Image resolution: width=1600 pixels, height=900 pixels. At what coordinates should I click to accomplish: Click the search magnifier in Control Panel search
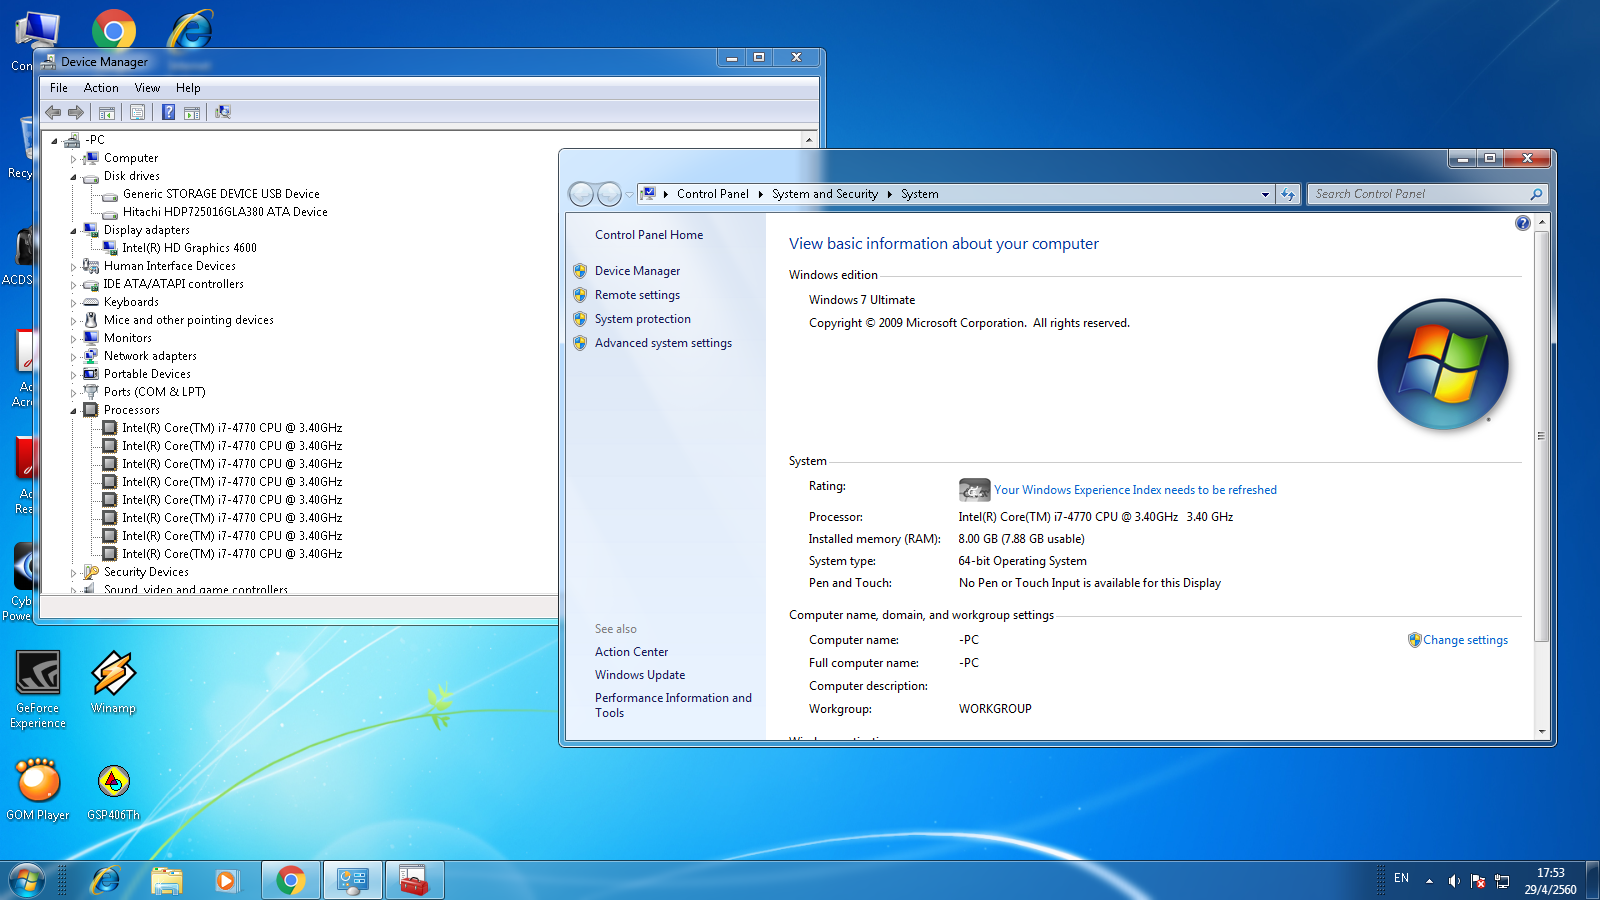pyautogui.click(x=1536, y=194)
